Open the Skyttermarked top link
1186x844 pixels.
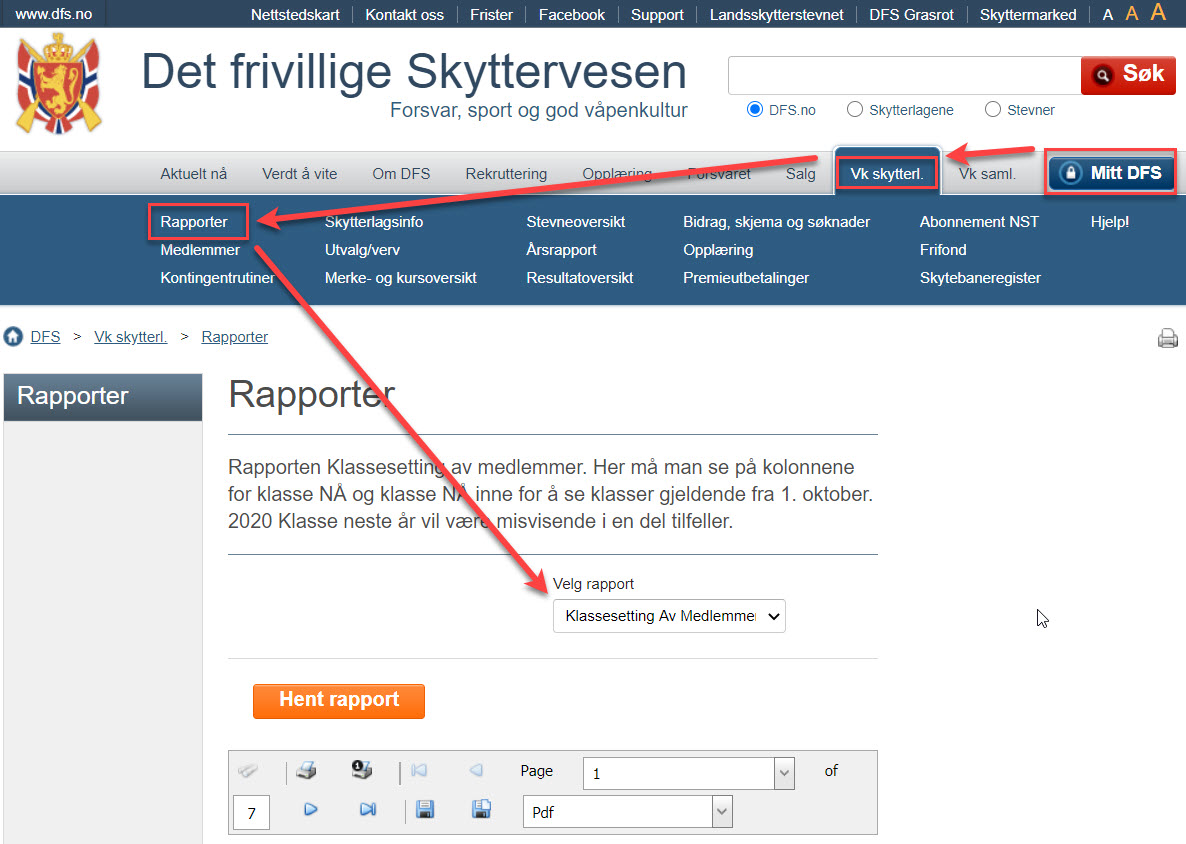(x=1028, y=14)
